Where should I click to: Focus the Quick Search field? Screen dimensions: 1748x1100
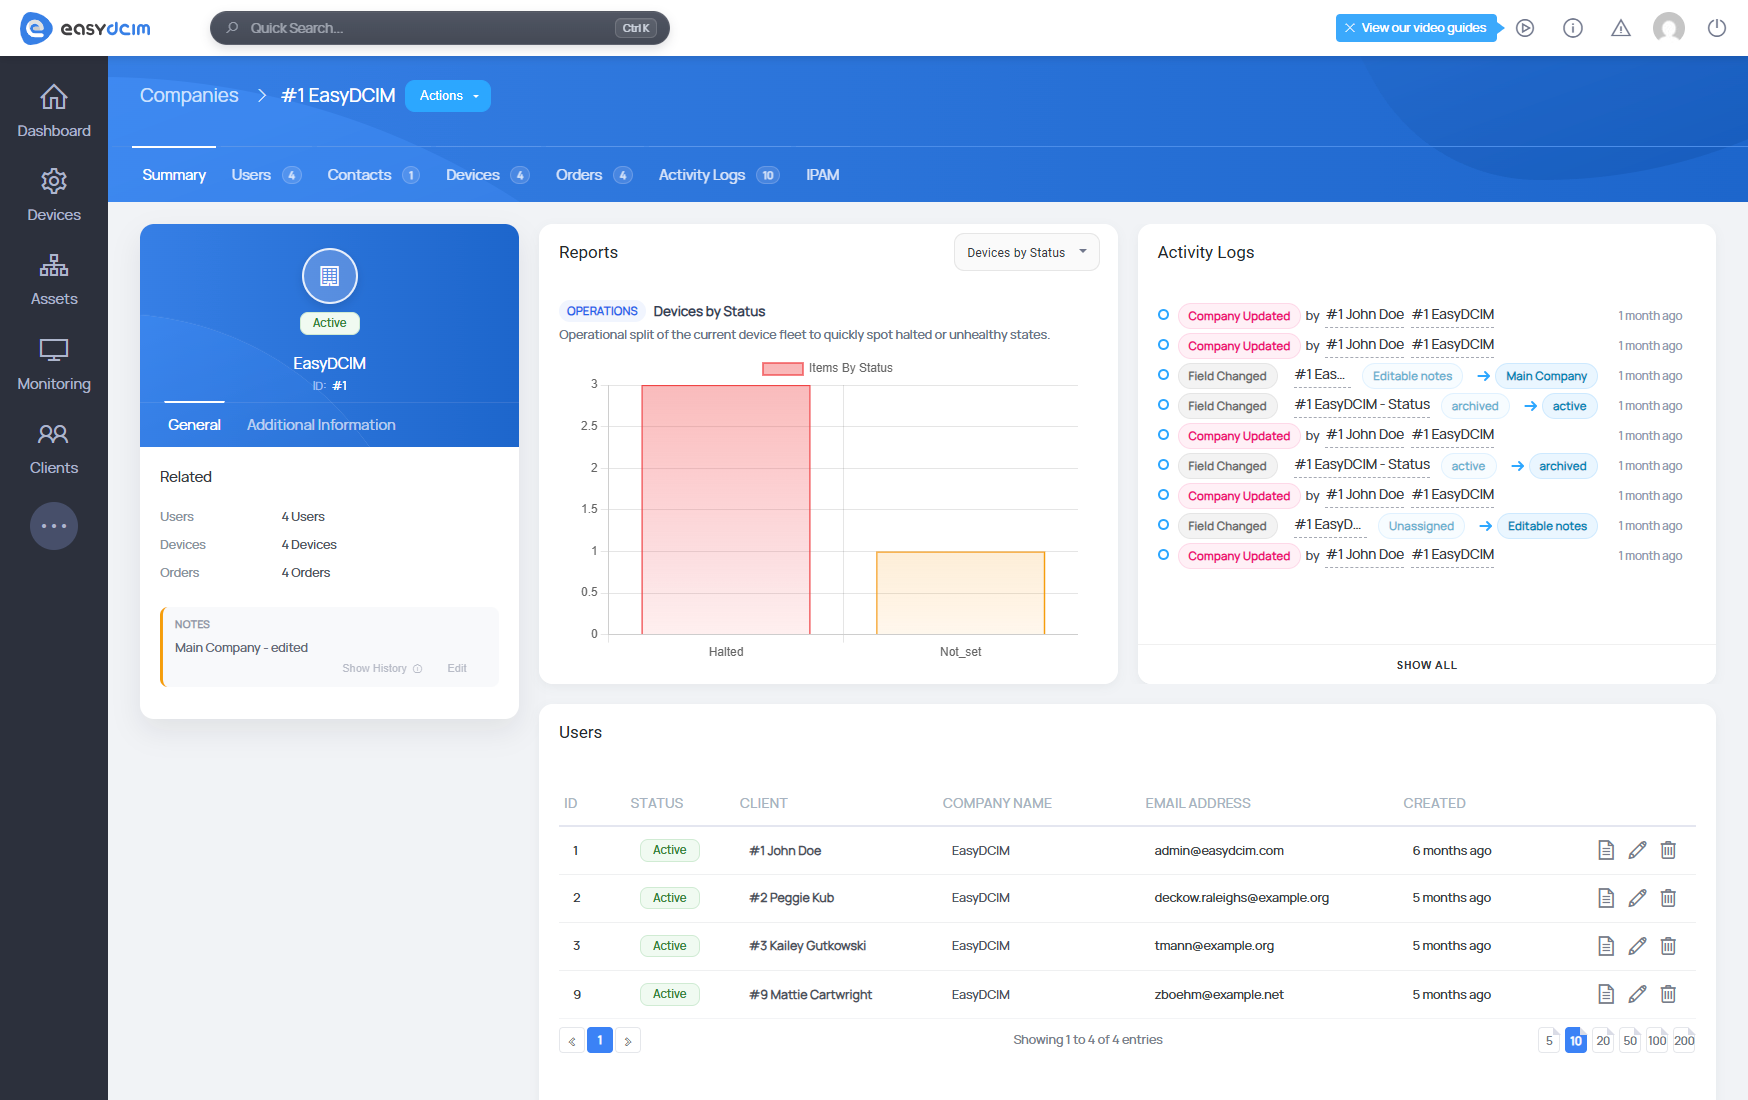pyautogui.click(x=440, y=28)
